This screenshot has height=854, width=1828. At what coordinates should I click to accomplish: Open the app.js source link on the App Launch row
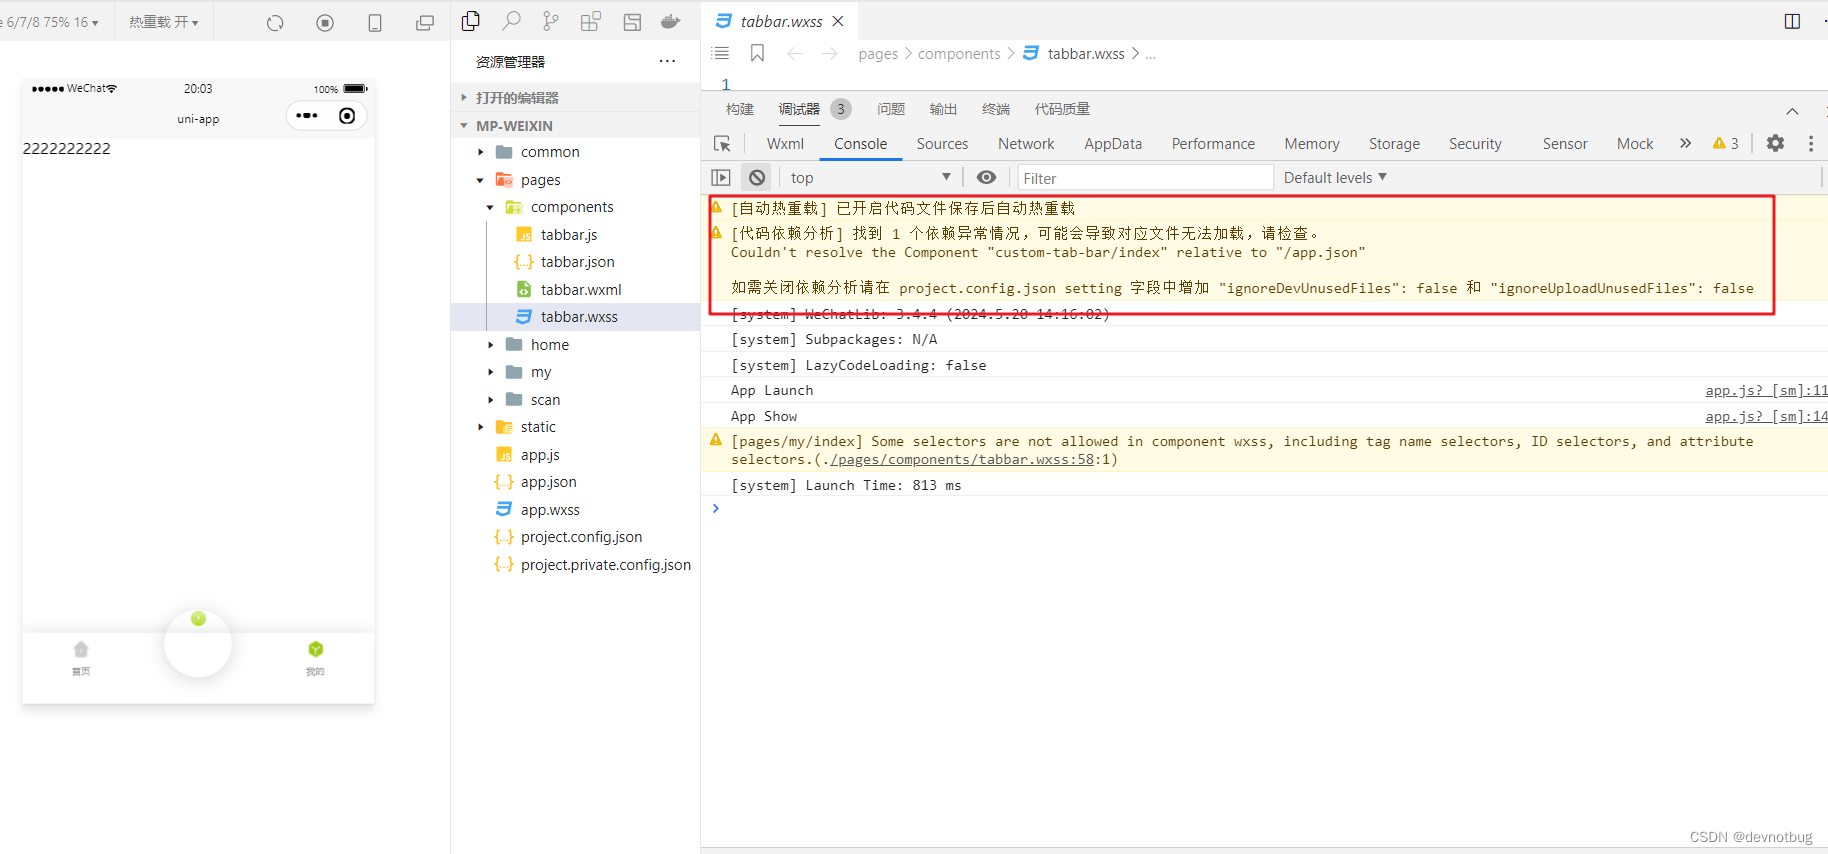(x=1766, y=391)
